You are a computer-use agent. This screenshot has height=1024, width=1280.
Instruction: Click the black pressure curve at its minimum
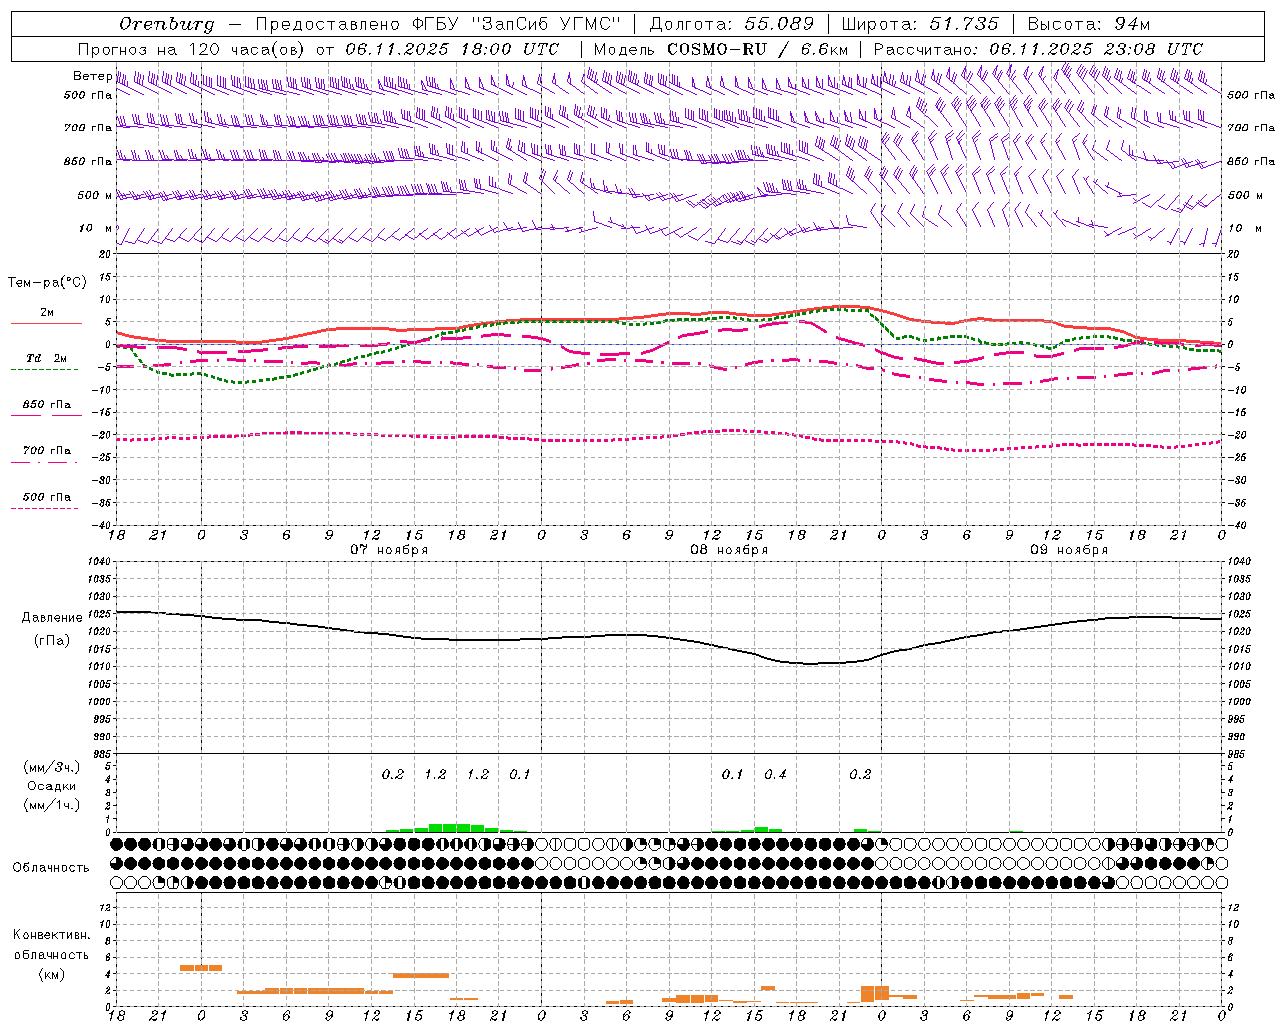point(810,663)
